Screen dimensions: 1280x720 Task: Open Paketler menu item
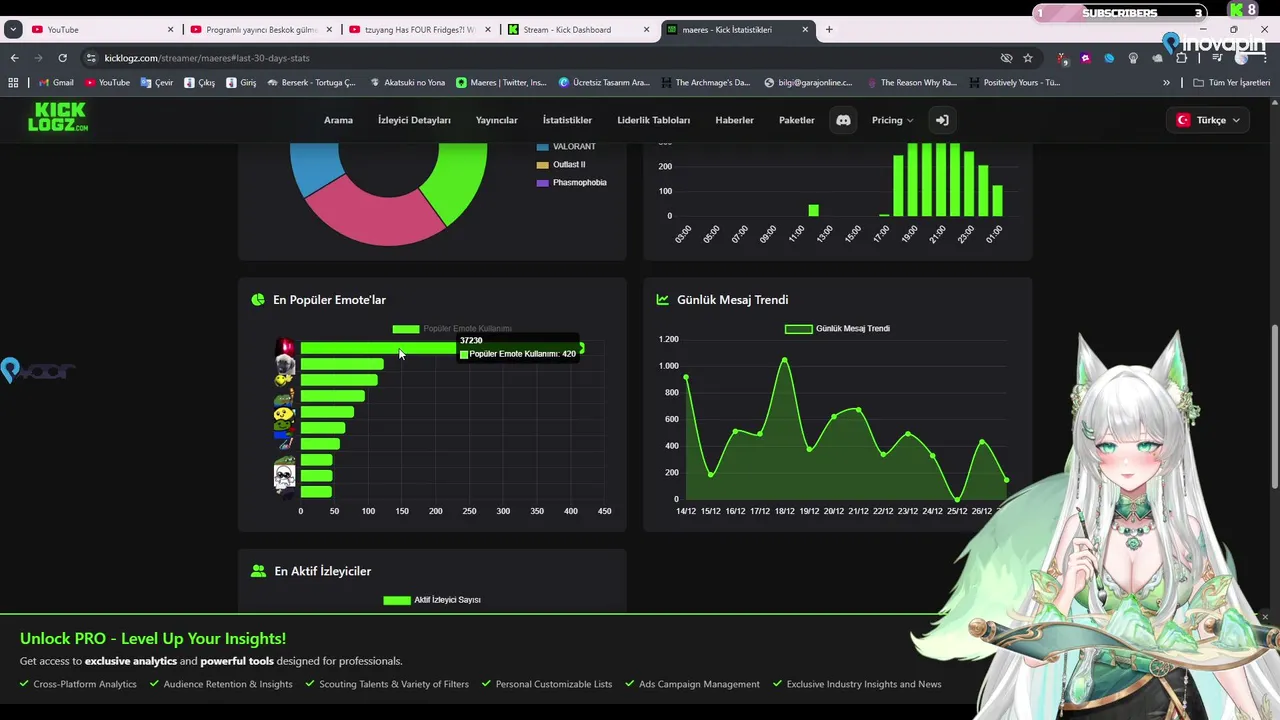tap(797, 120)
